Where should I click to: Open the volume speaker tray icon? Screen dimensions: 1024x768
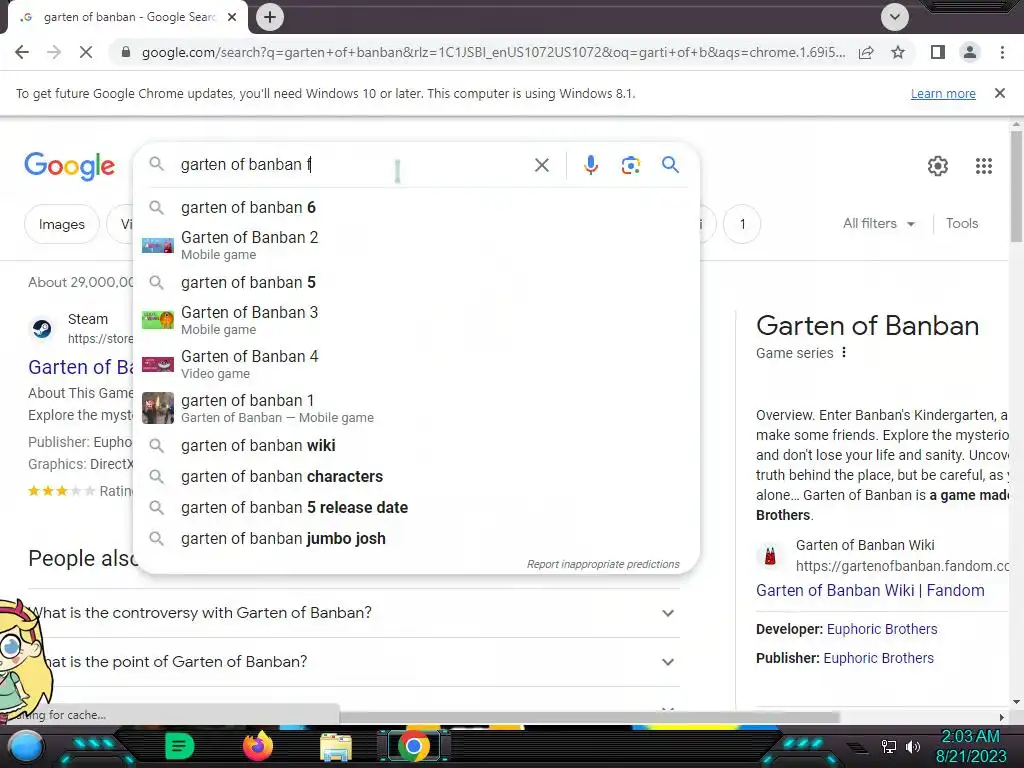click(x=912, y=746)
